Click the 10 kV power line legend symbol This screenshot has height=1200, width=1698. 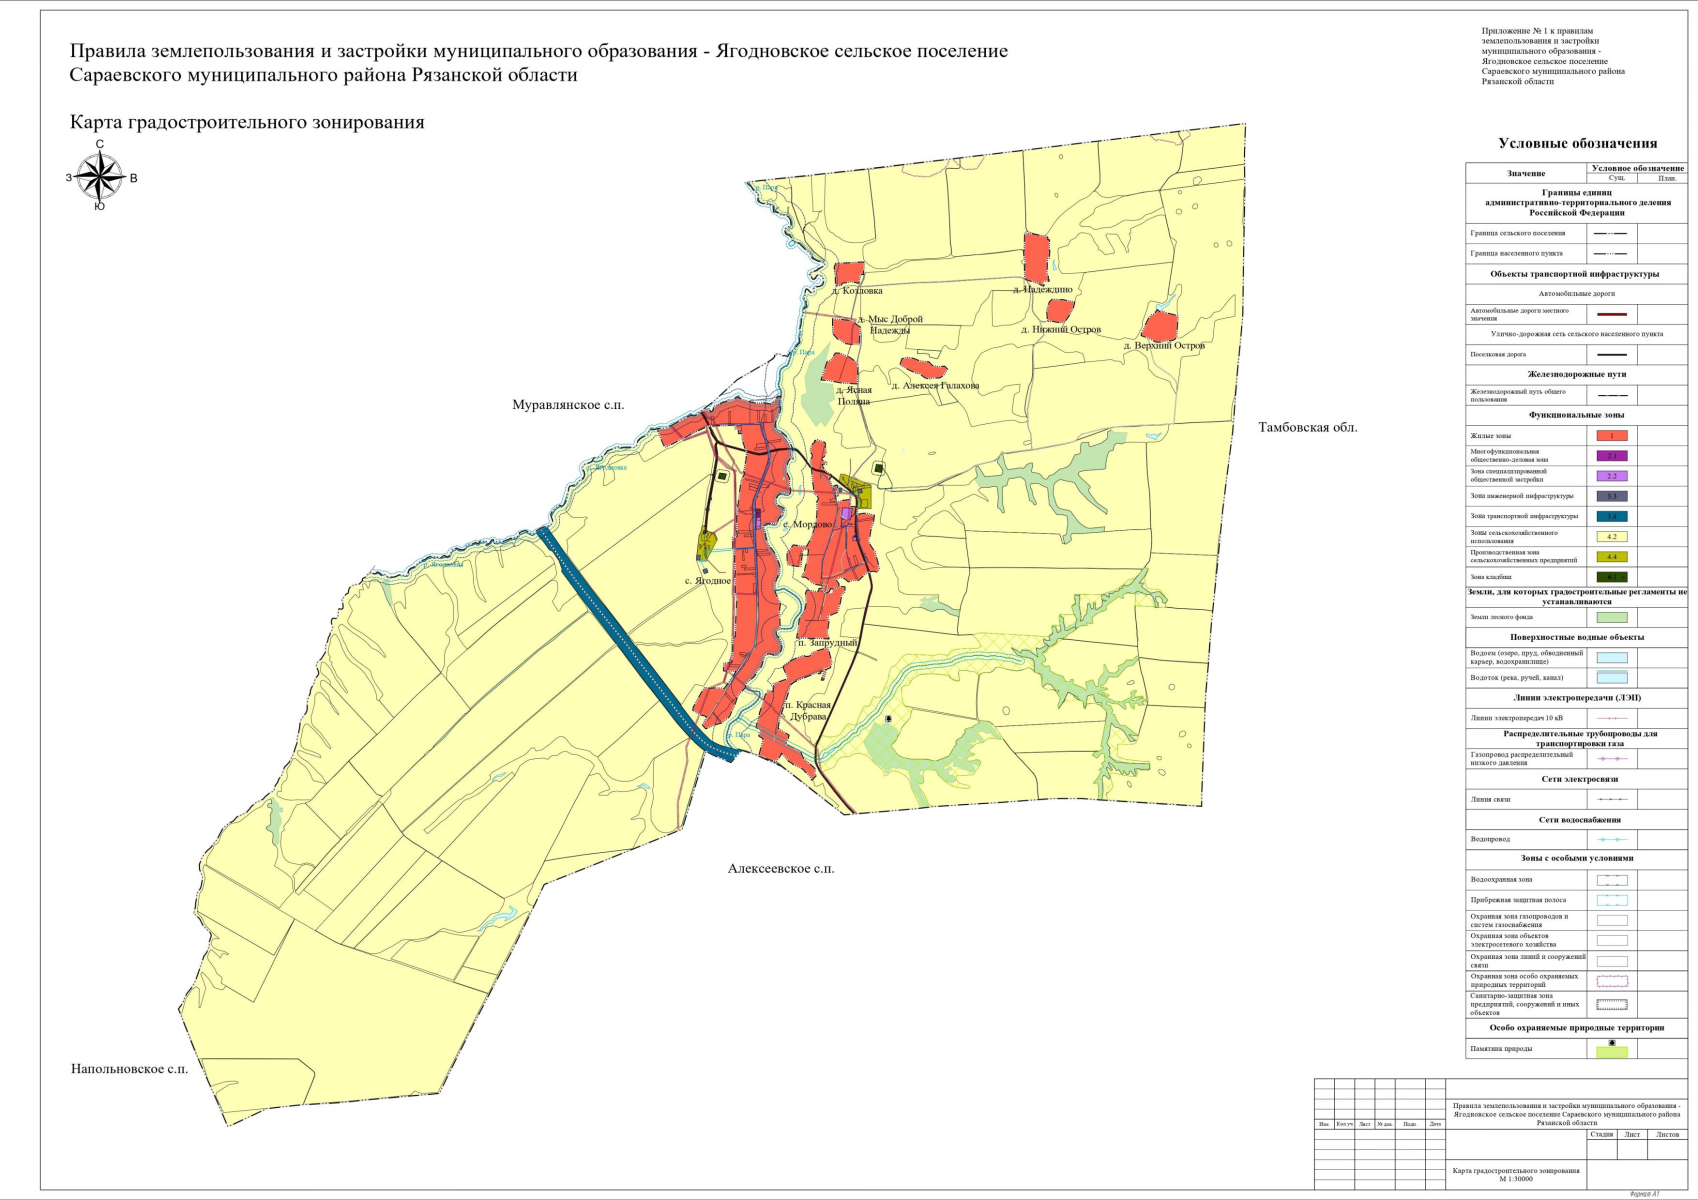(1611, 718)
